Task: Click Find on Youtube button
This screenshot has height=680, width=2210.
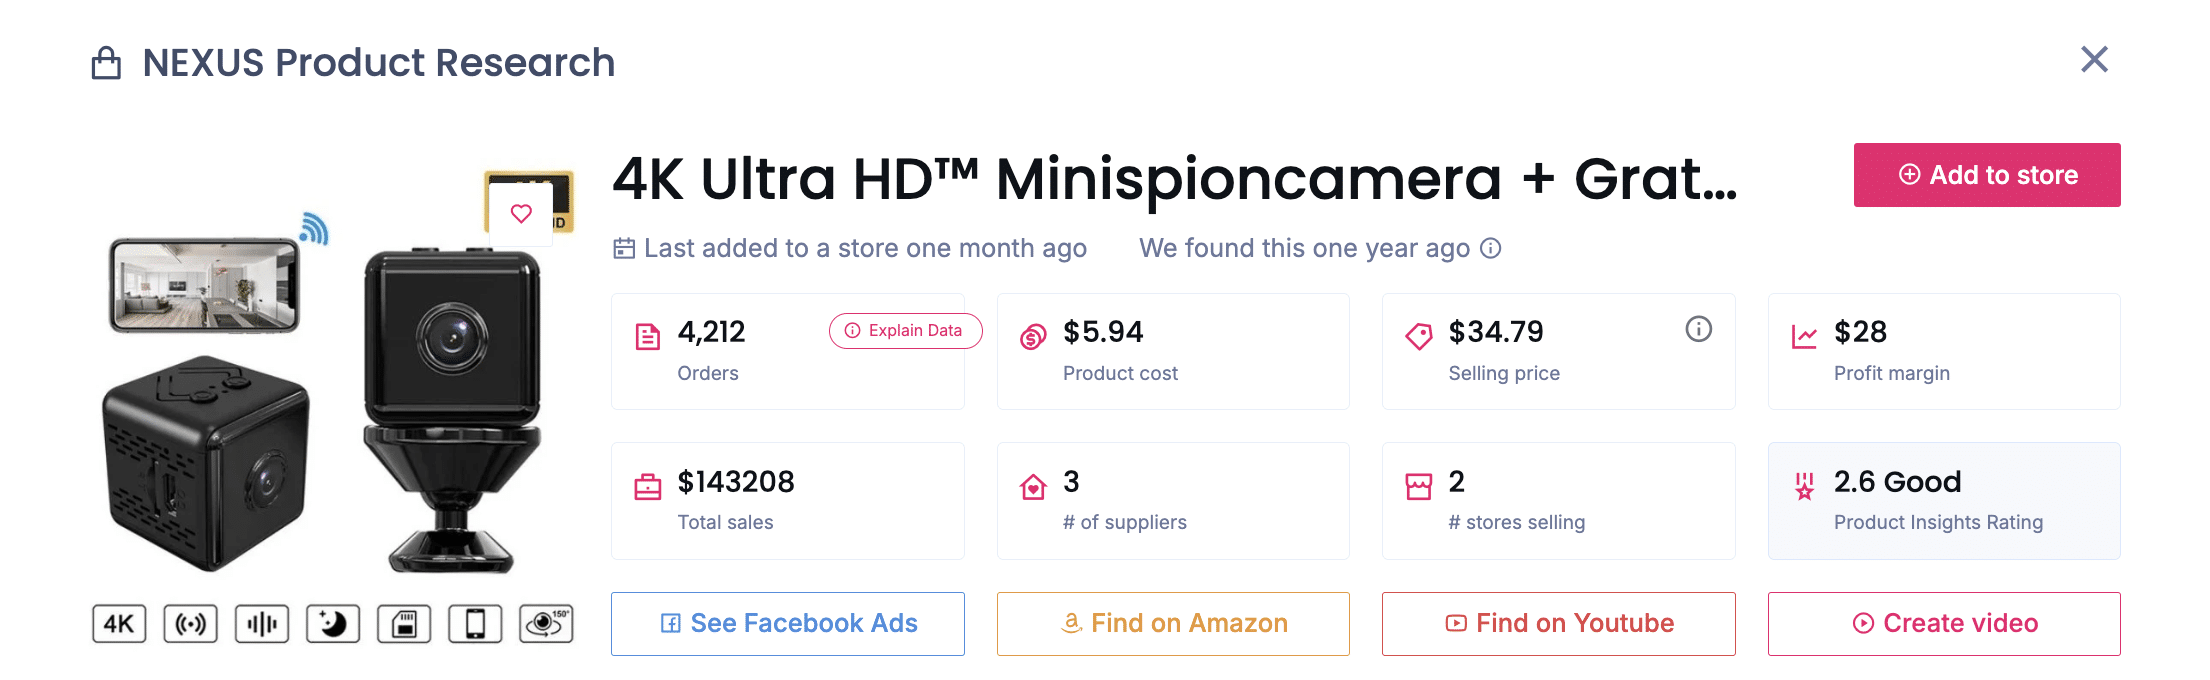Action: tap(1558, 624)
